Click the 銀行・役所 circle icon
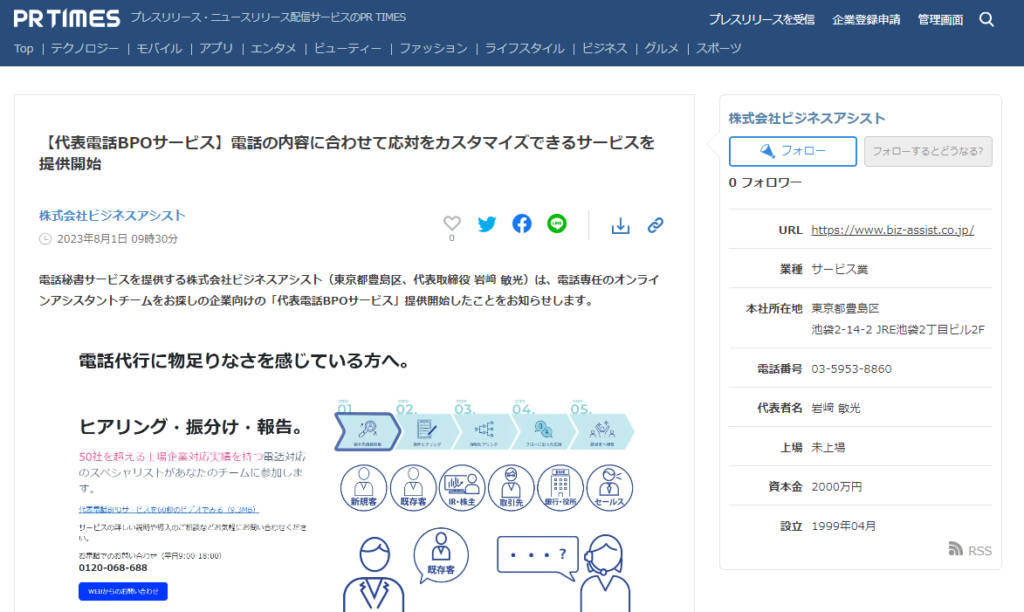This screenshot has height=612, width=1024. pos(560,487)
